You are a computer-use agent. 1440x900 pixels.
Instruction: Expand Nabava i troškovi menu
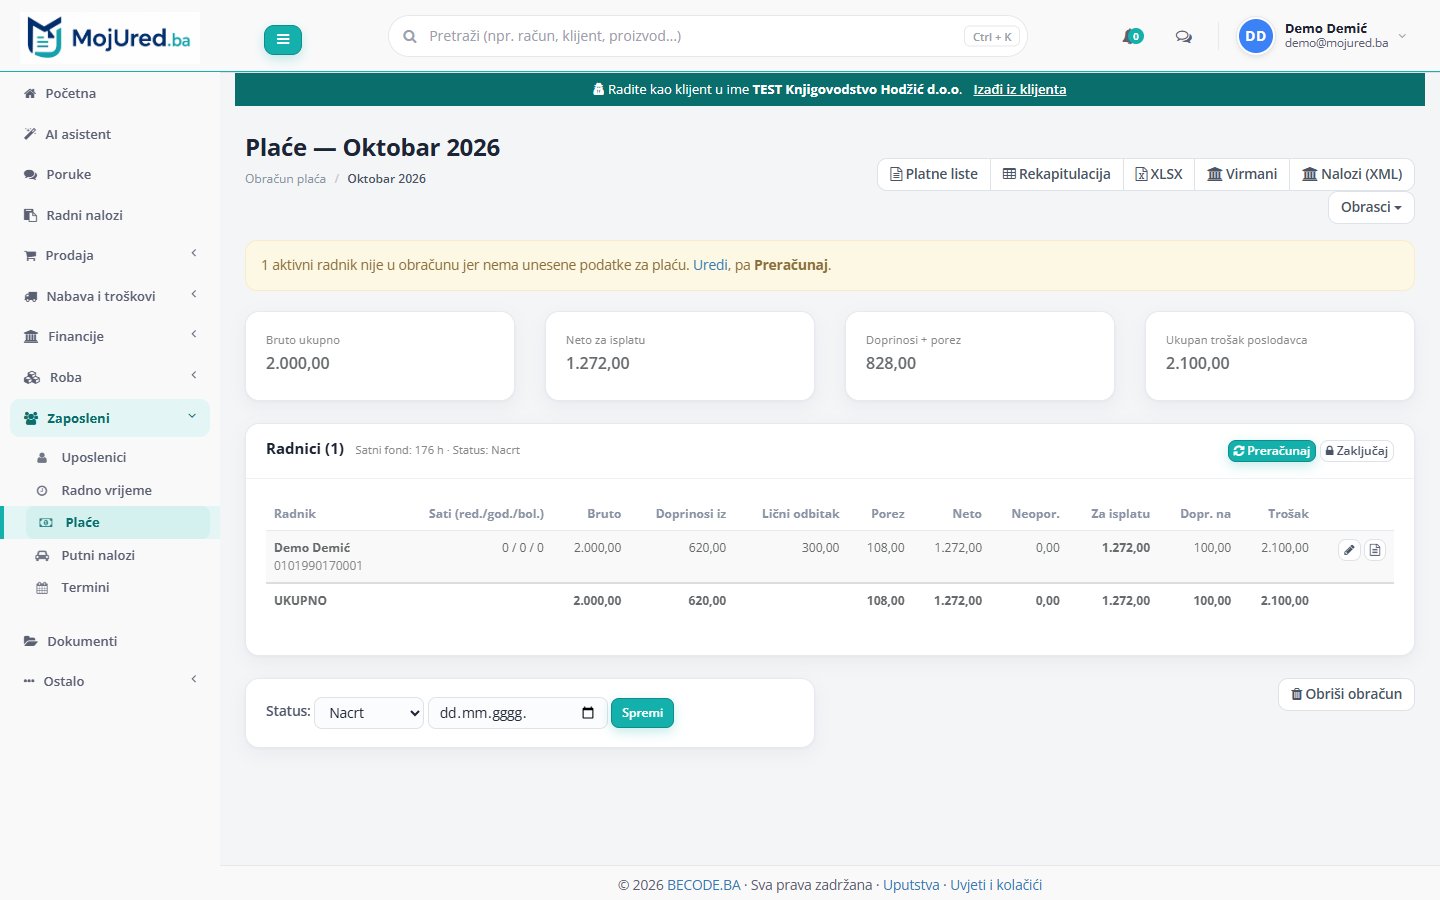tap(110, 296)
